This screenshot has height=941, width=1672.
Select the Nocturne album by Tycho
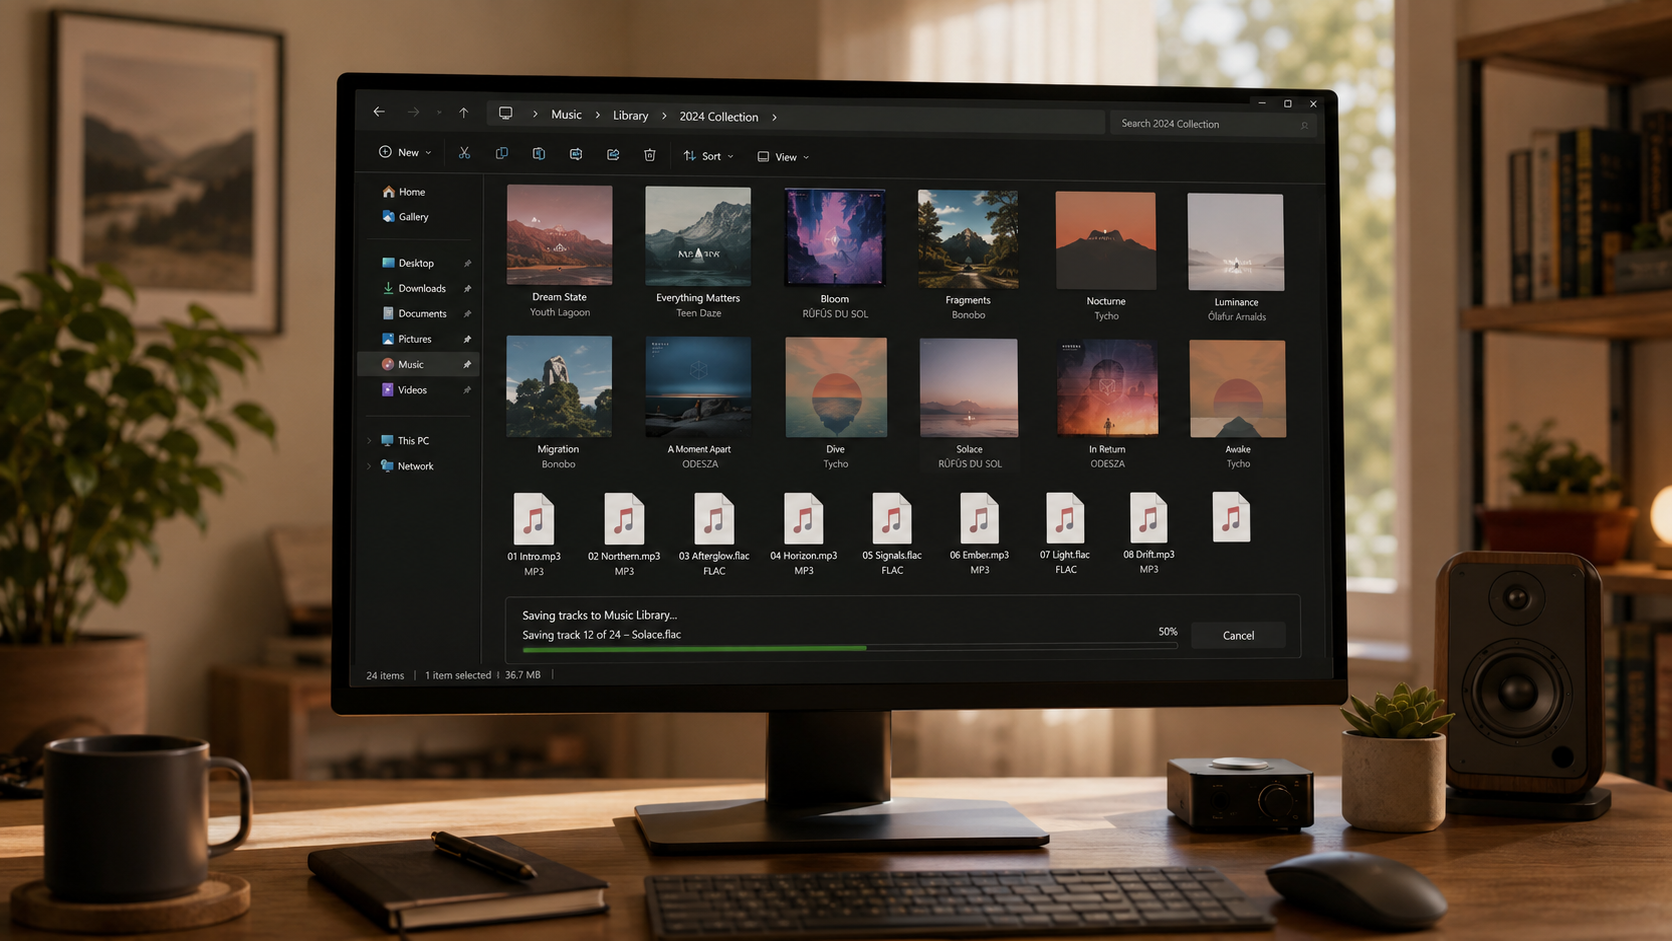(x=1106, y=241)
